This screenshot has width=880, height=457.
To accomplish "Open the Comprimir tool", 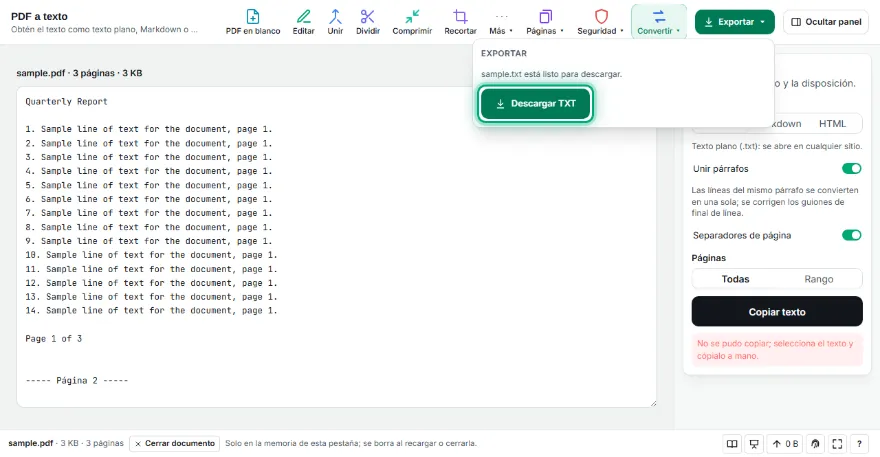I will click(x=412, y=22).
